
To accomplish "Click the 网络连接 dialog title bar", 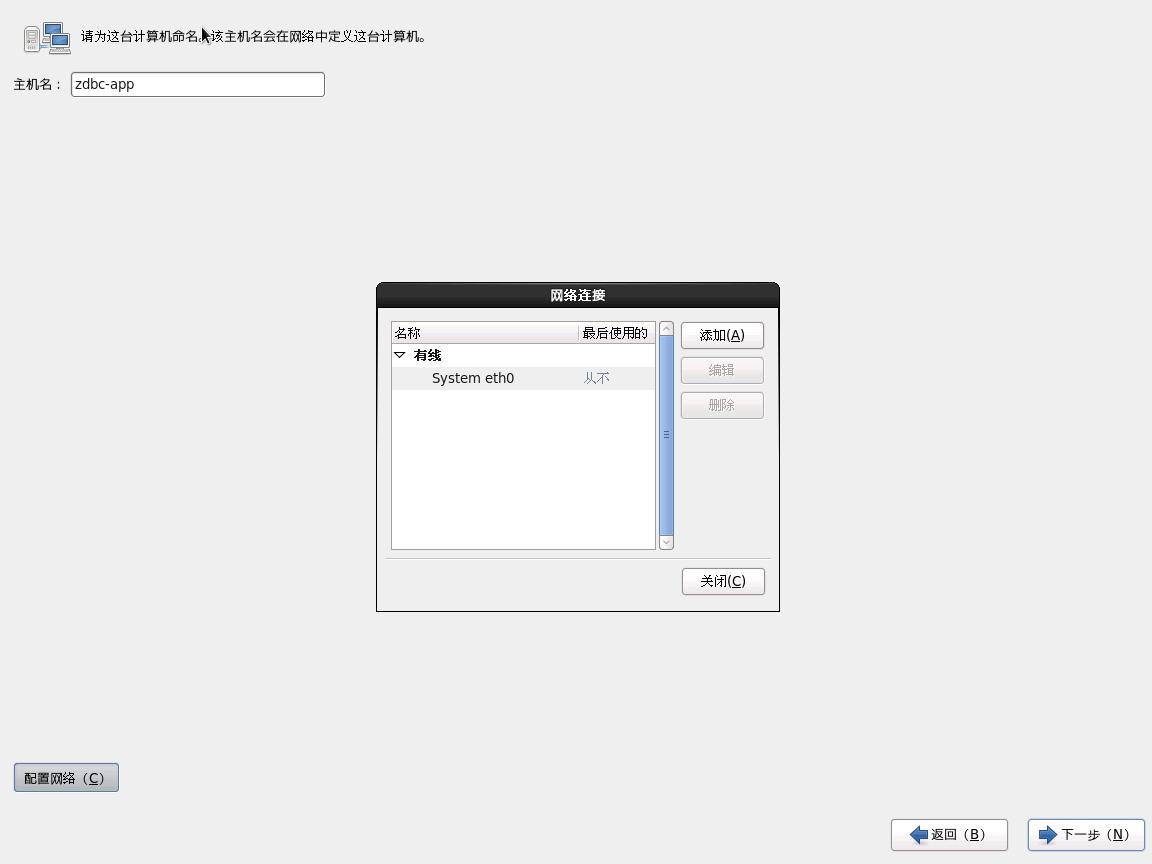I will click(x=577, y=295).
